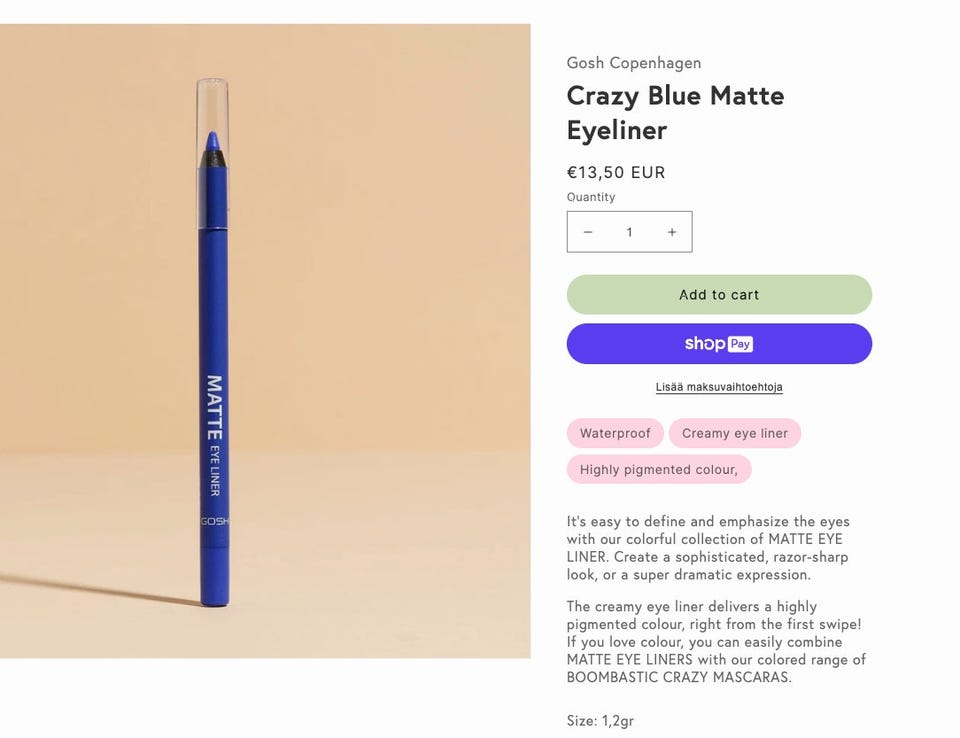Click the Quantity label
This screenshot has width=960, height=738.
591,197
